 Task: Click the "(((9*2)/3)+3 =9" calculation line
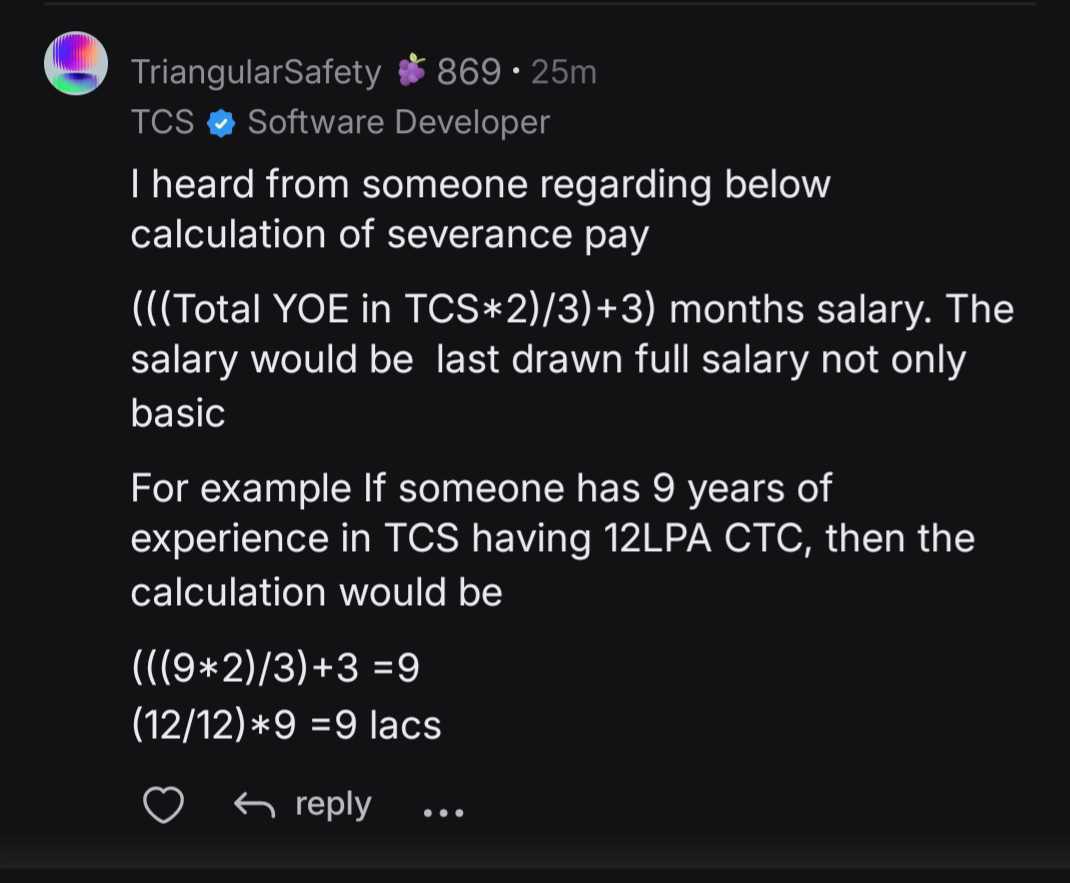[275, 667]
